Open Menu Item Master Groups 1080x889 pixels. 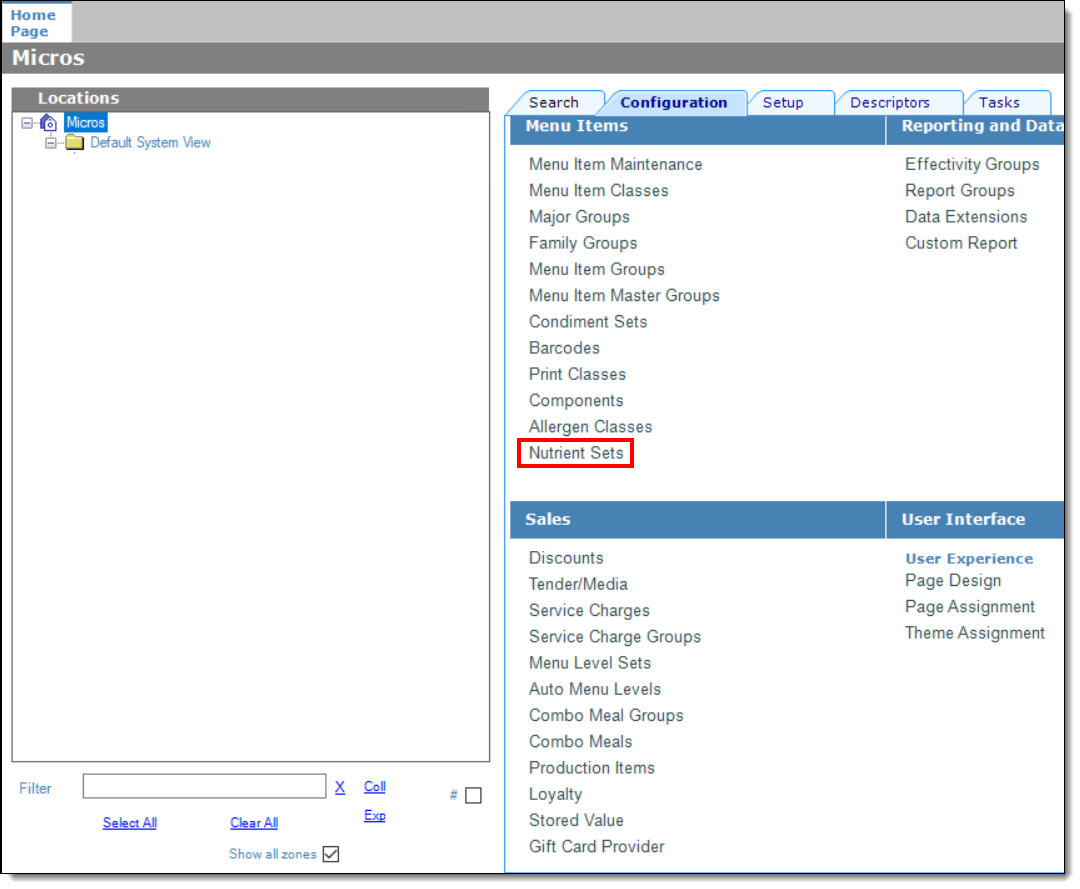pos(624,295)
